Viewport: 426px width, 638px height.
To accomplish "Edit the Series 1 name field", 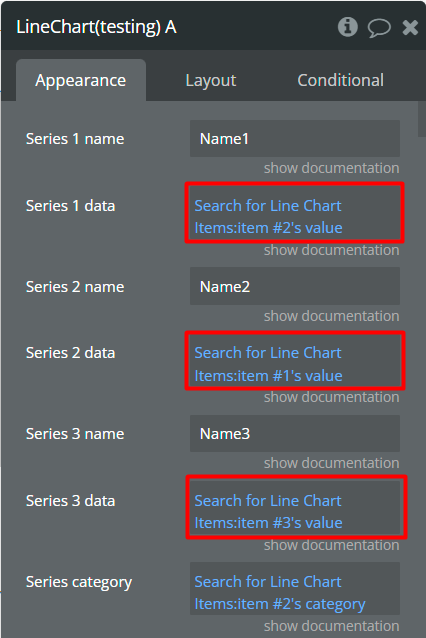I will pyautogui.click(x=295, y=139).
